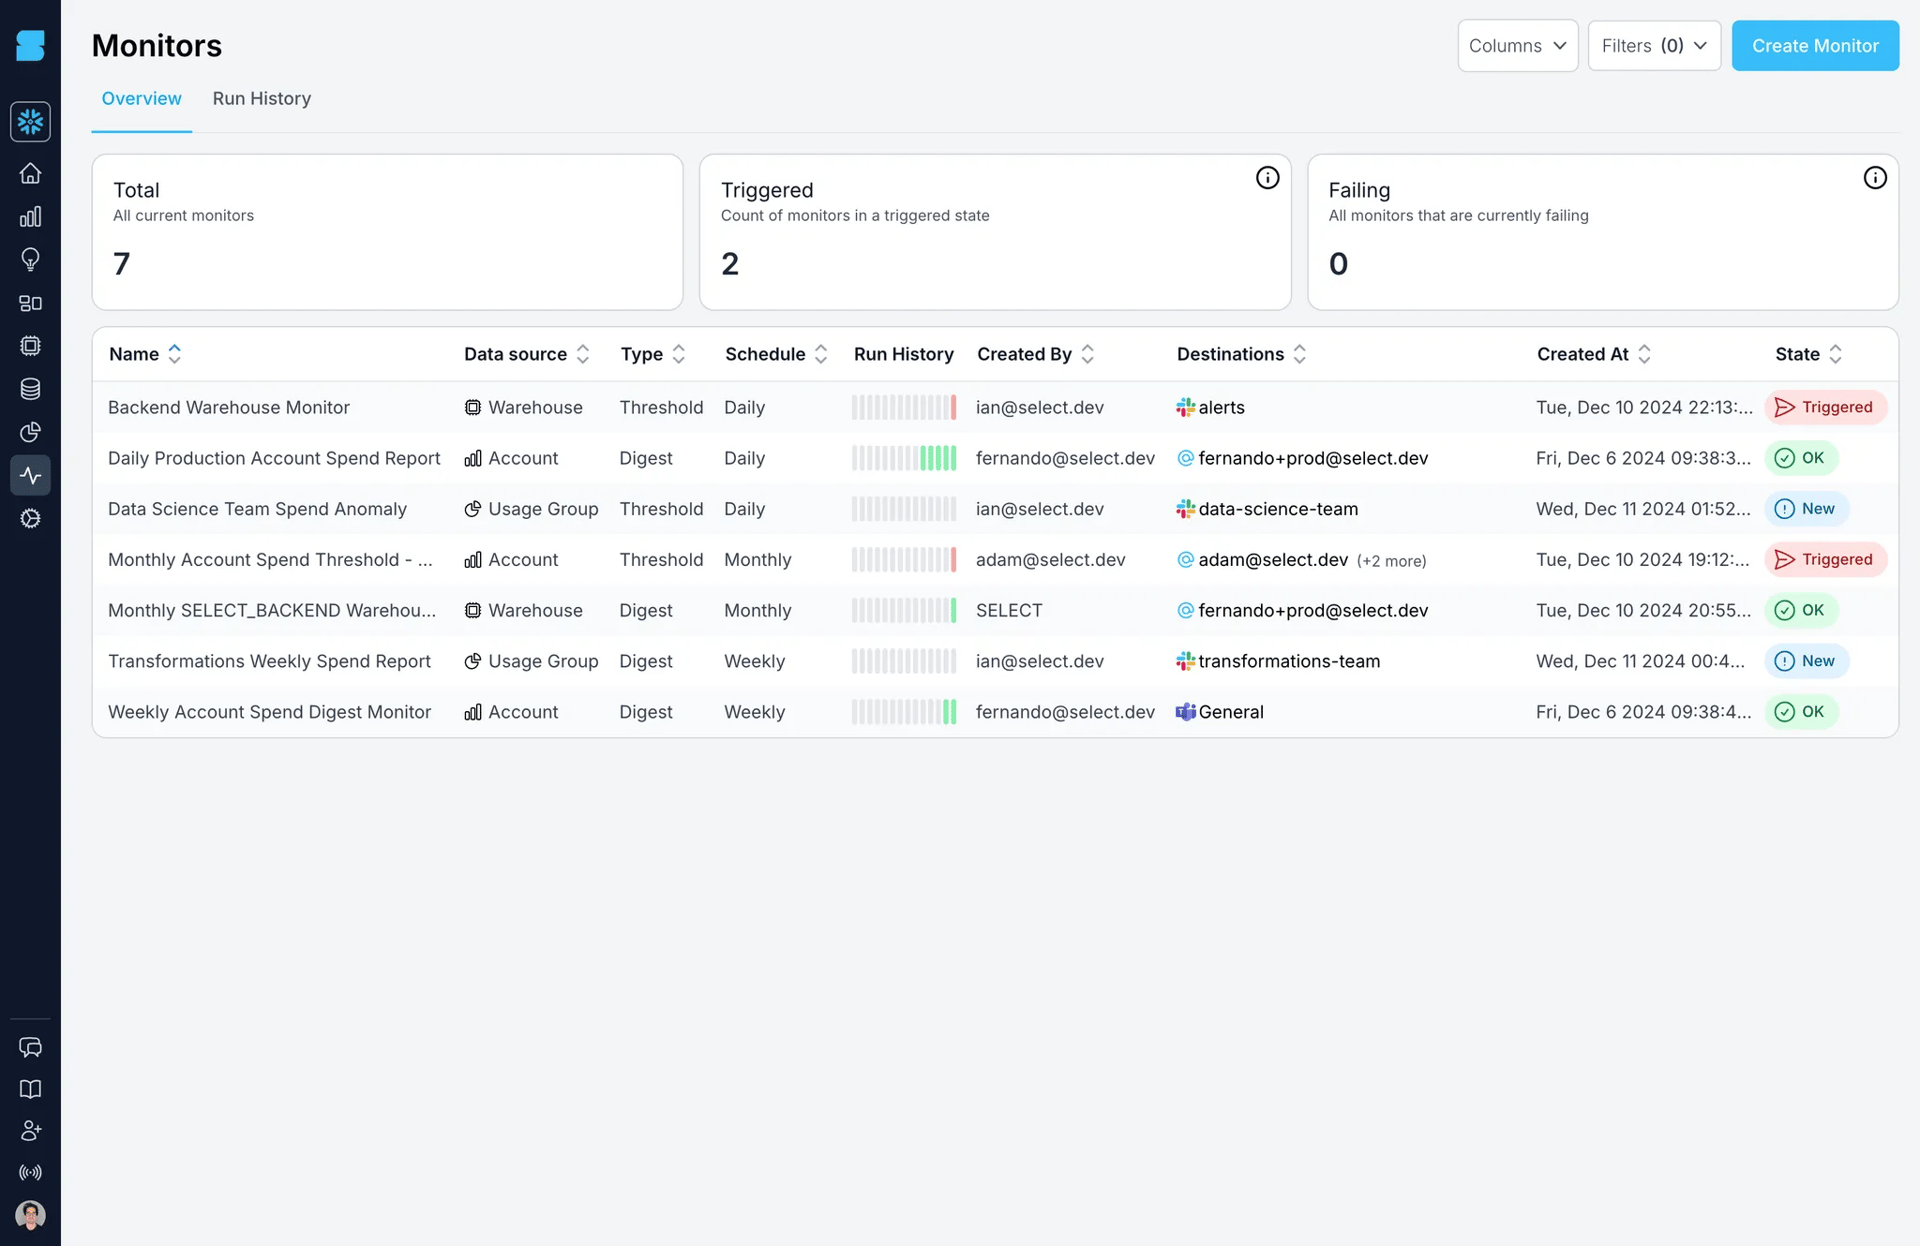This screenshot has height=1246, width=1920.
Task: Click the Create Monitor button
Action: (x=1815, y=46)
